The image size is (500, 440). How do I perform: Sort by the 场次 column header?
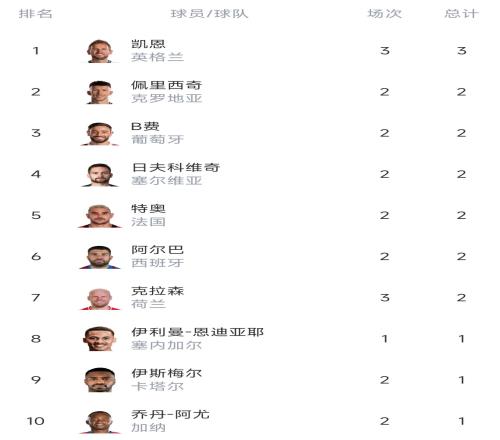tap(385, 14)
